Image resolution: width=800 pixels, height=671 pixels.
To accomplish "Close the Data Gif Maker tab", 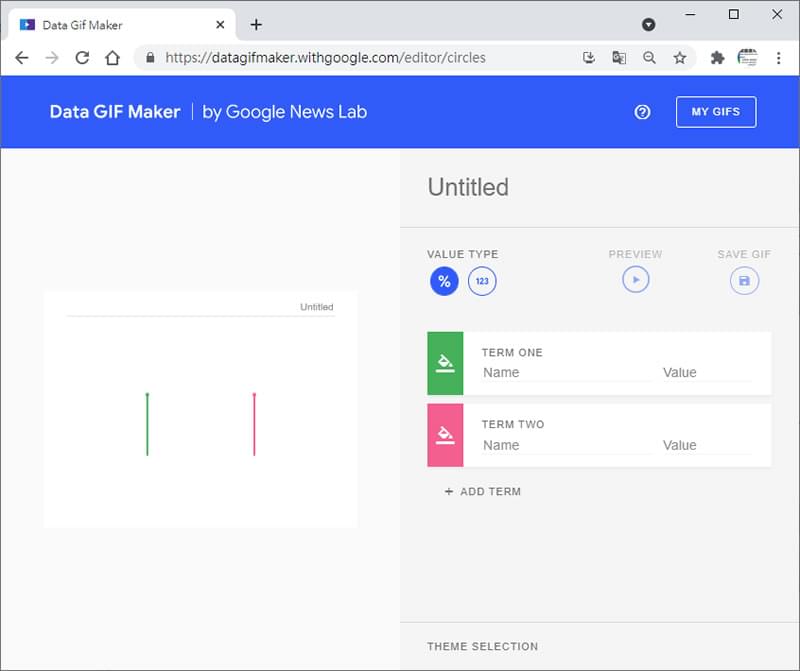I will click(220, 24).
